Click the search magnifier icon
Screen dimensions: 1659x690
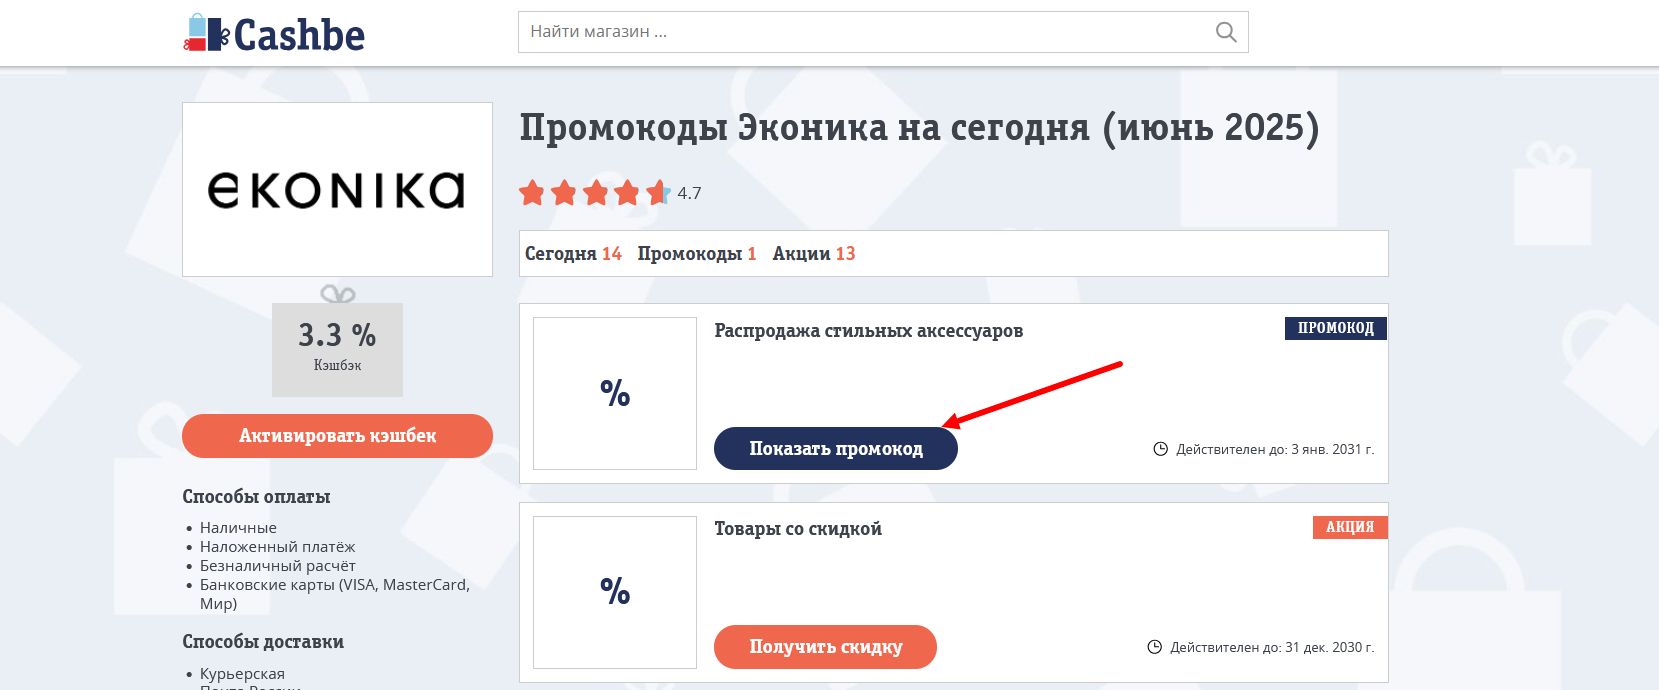tap(1226, 32)
